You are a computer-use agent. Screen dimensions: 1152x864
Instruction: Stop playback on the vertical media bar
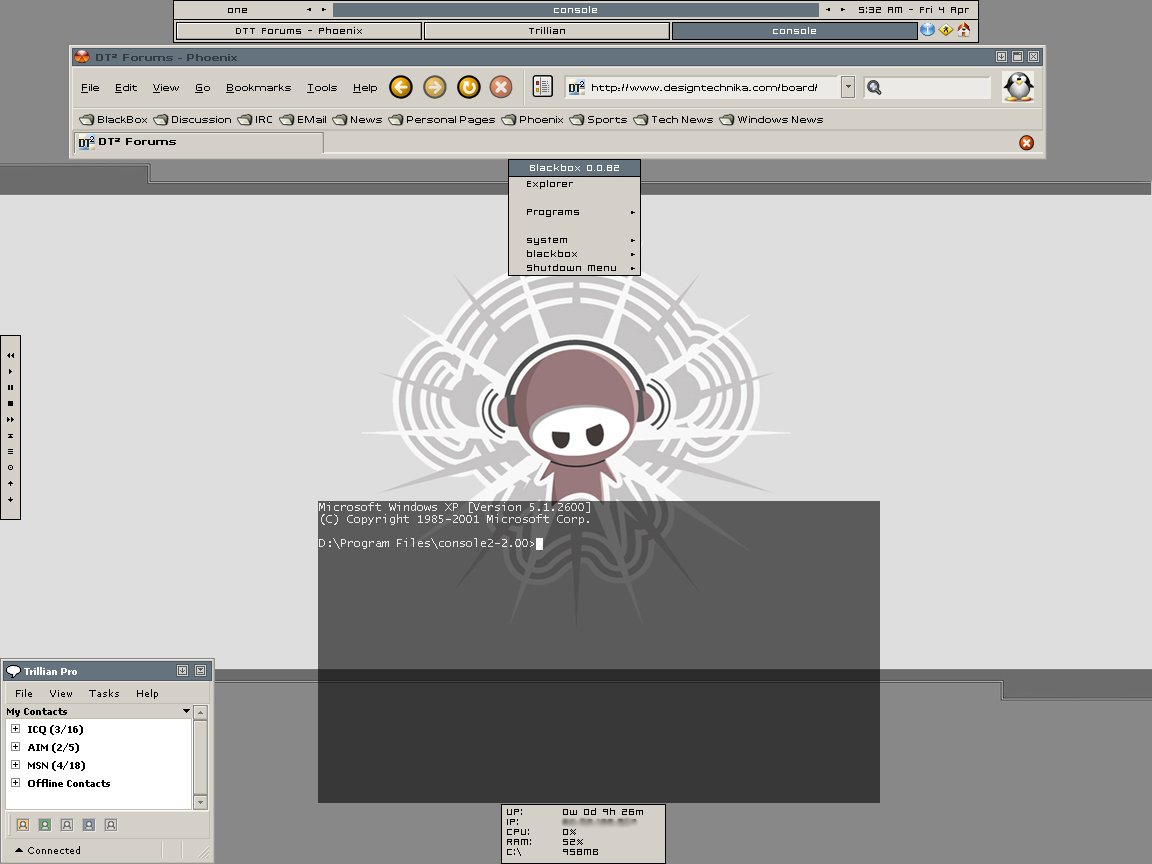tap(10, 403)
